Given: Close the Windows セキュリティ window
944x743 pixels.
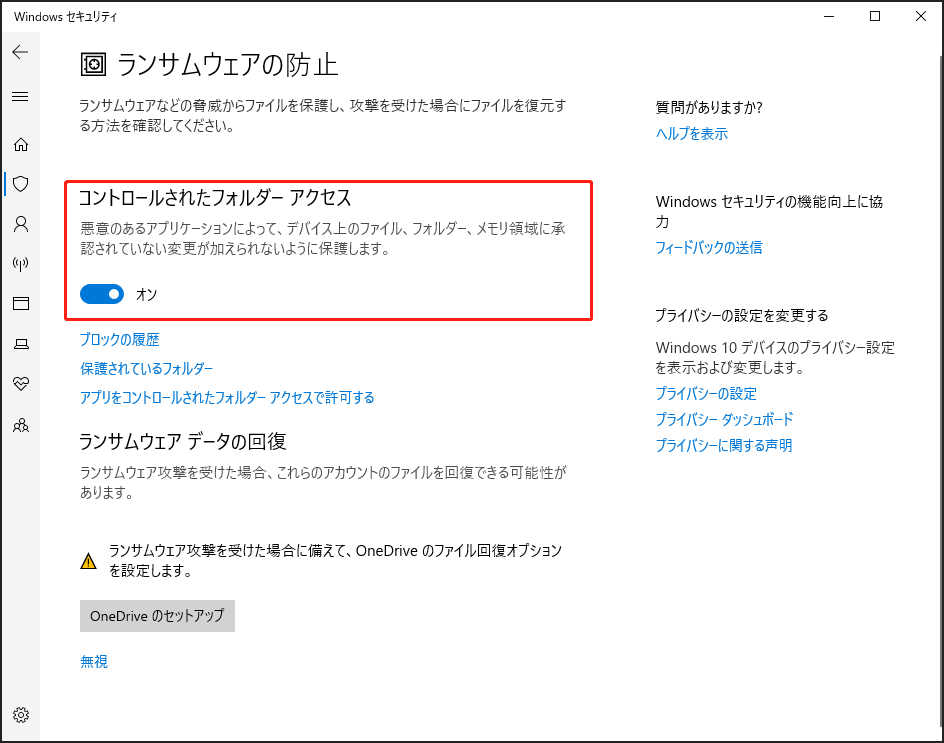Looking at the screenshot, I should (x=921, y=16).
